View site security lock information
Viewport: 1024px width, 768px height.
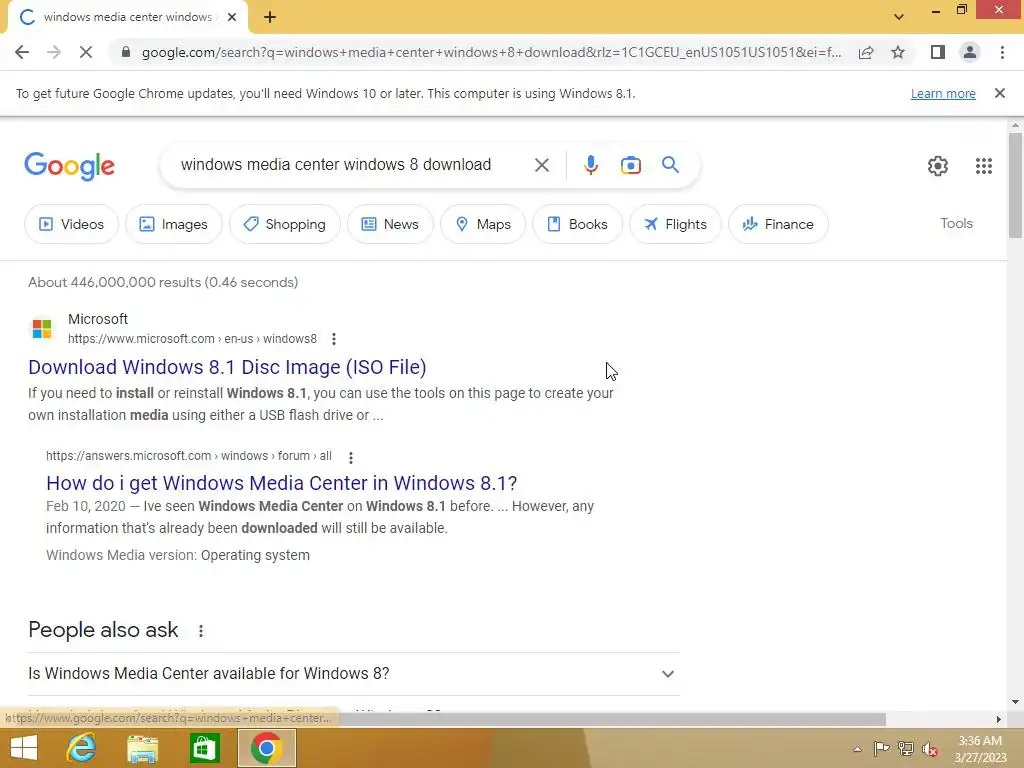pyautogui.click(x=125, y=52)
